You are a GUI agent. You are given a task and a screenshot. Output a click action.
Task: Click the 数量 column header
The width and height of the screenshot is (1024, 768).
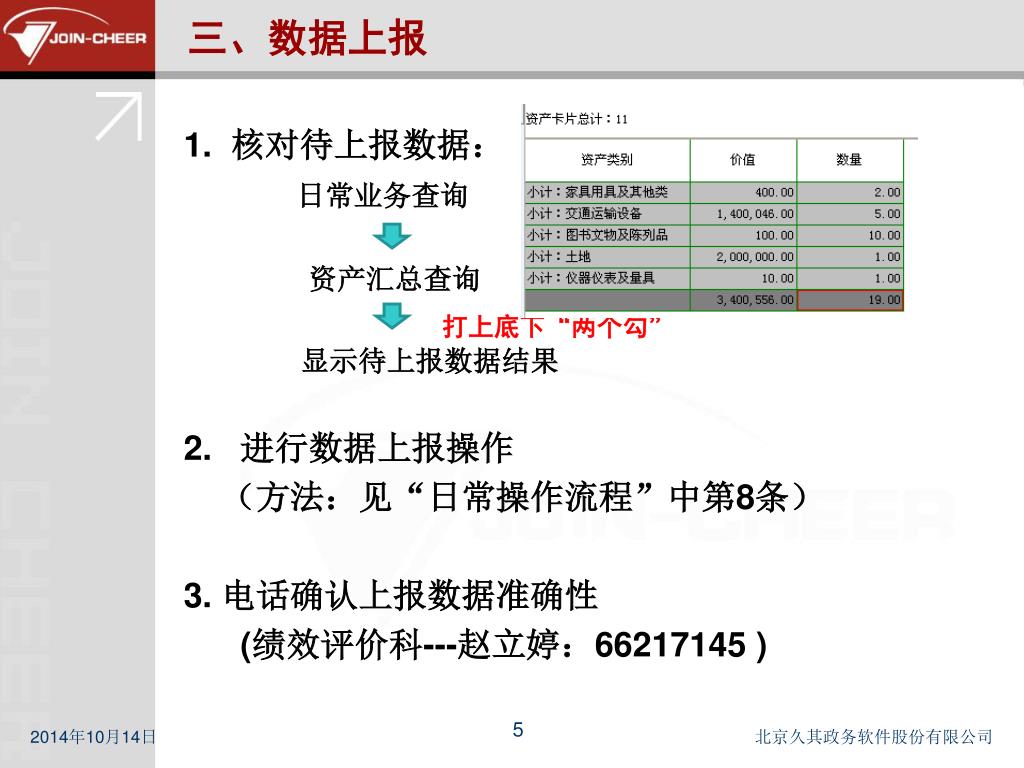click(849, 159)
